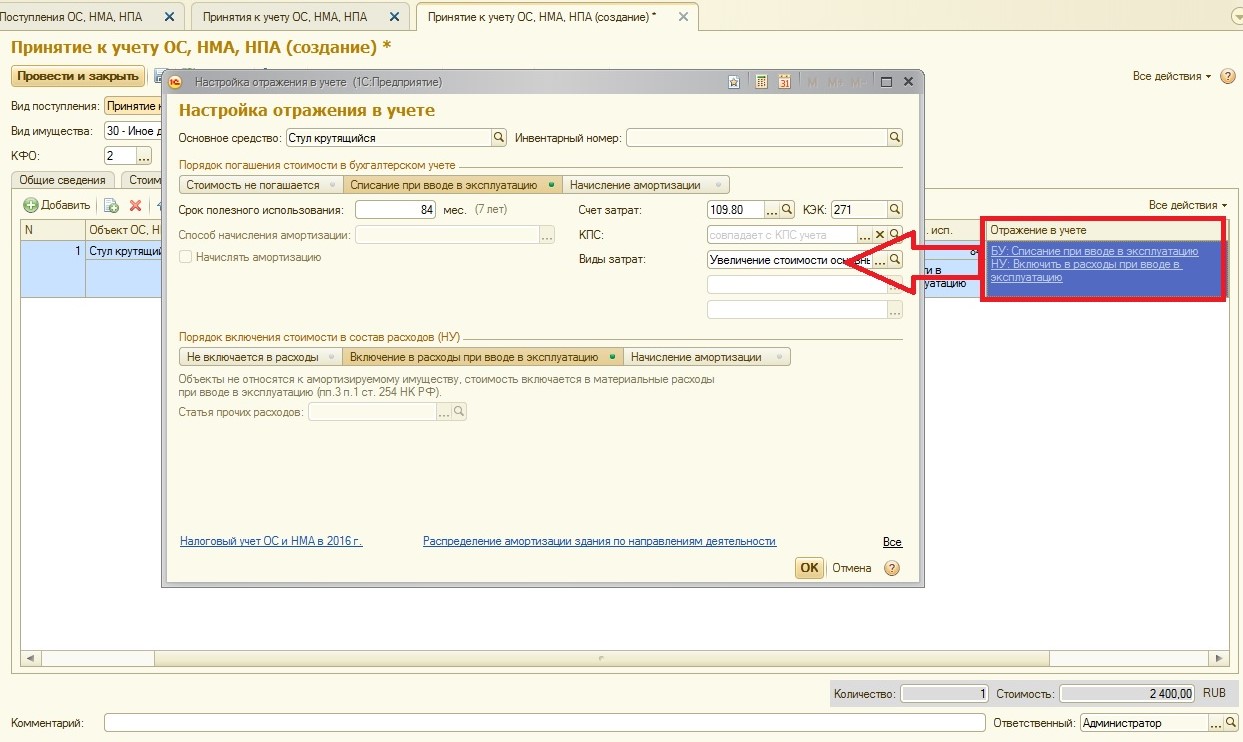This screenshot has width=1243, height=742.
Task: Click magnifier icon next to Основное средство field
Action: pyautogui.click(x=498, y=138)
